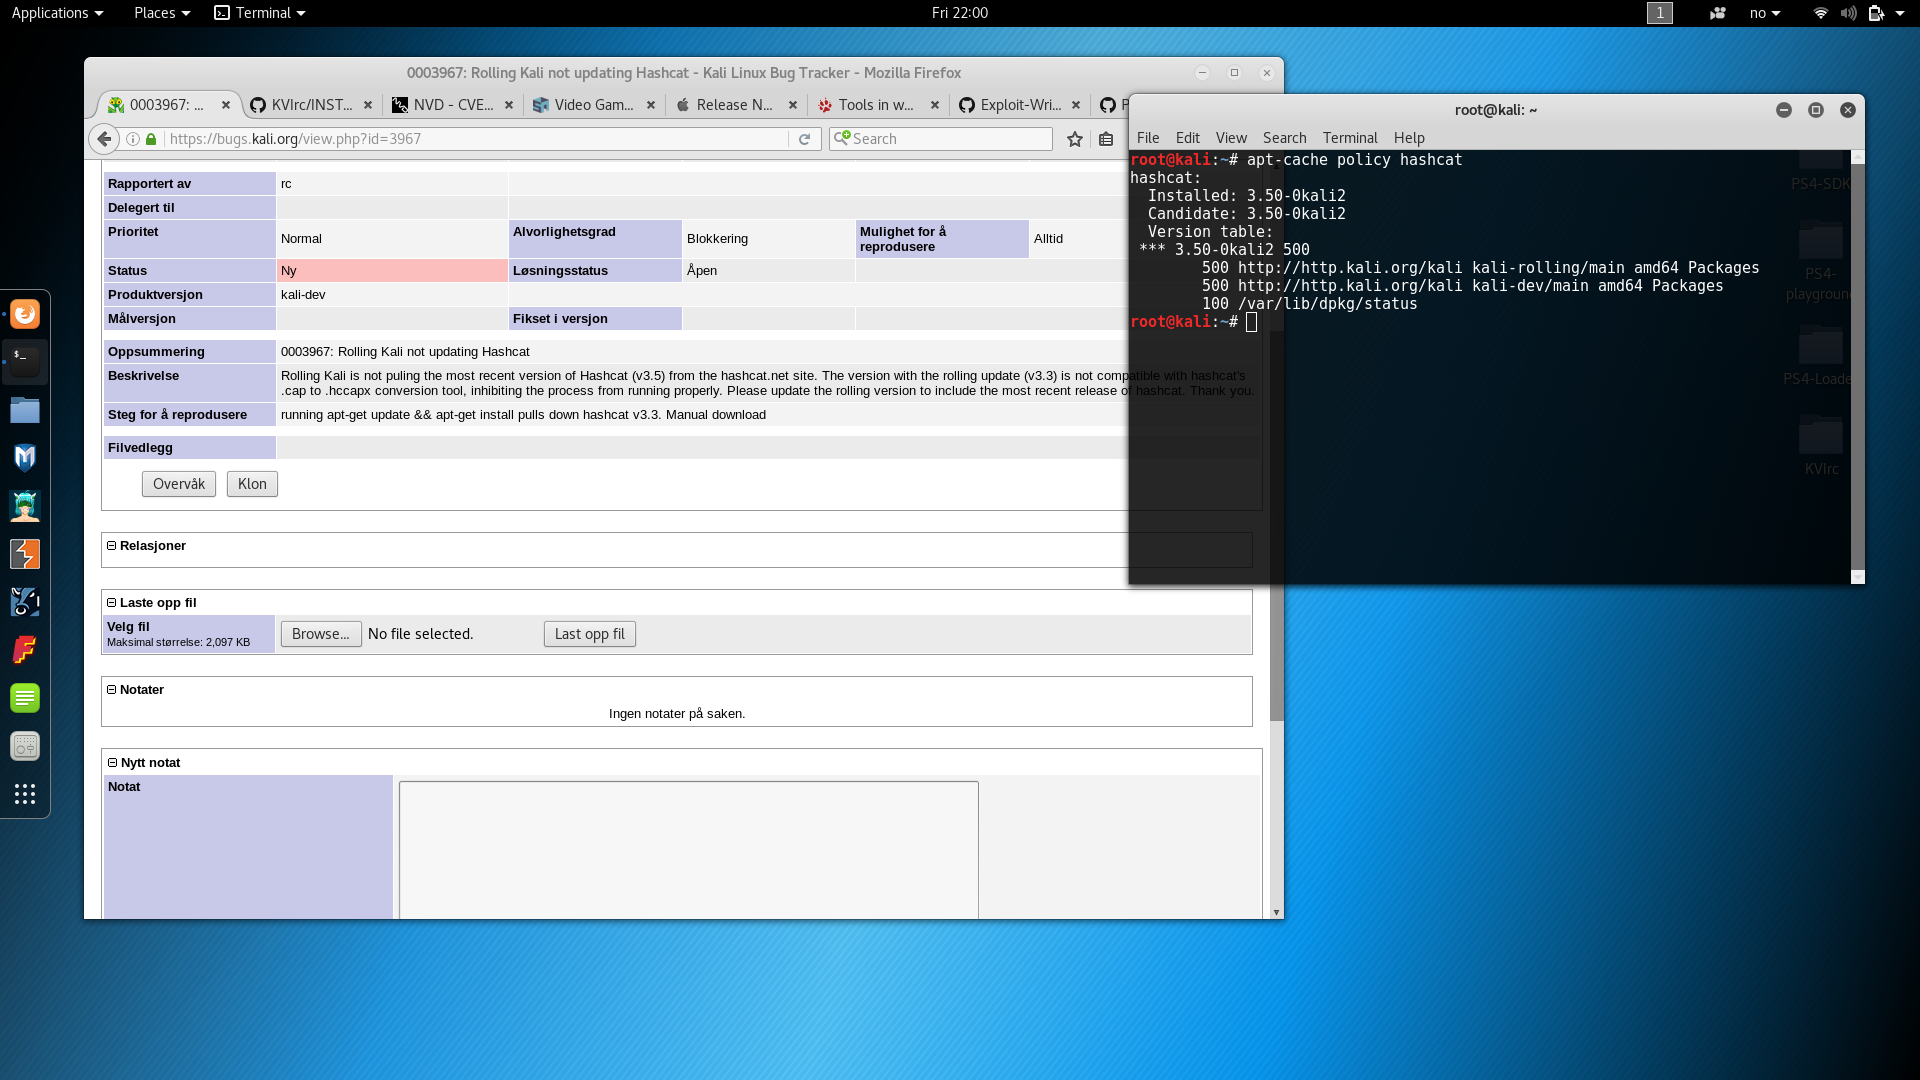1920x1080 pixels.
Task: Collapse the Notater section toggle
Action: (x=112, y=690)
